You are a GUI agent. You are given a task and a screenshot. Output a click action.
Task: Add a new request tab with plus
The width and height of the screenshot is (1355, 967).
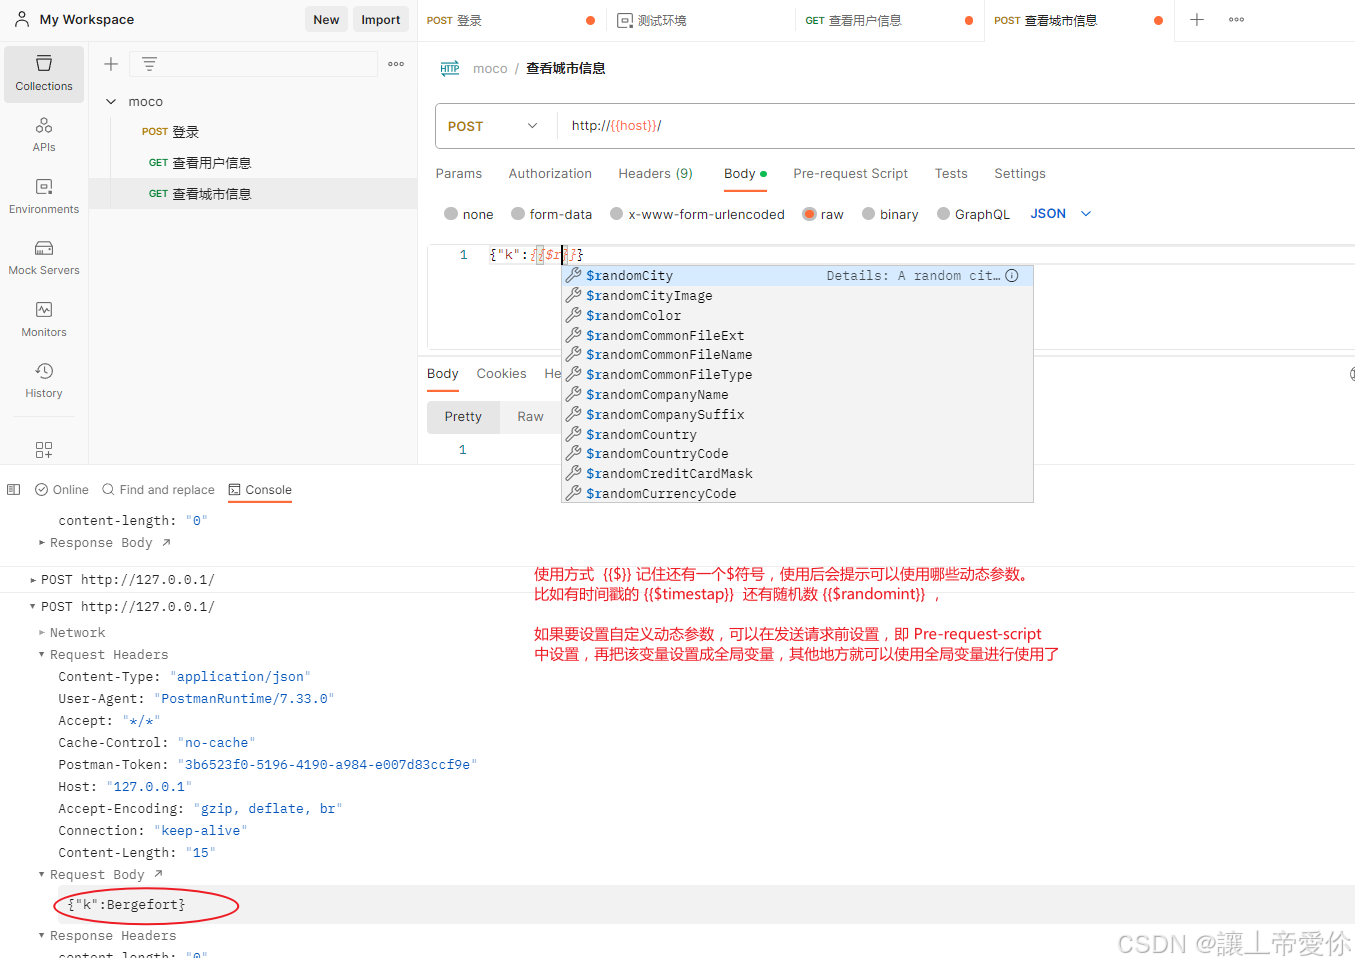click(x=1197, y=20)
